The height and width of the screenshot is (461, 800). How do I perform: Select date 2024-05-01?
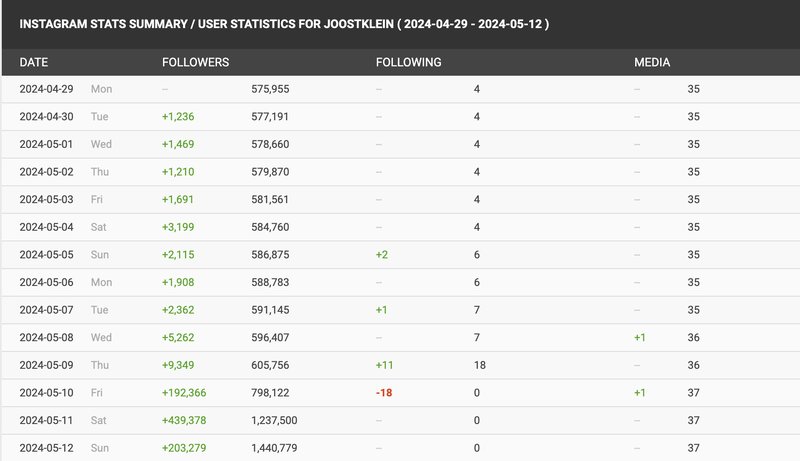coord(46,144)
